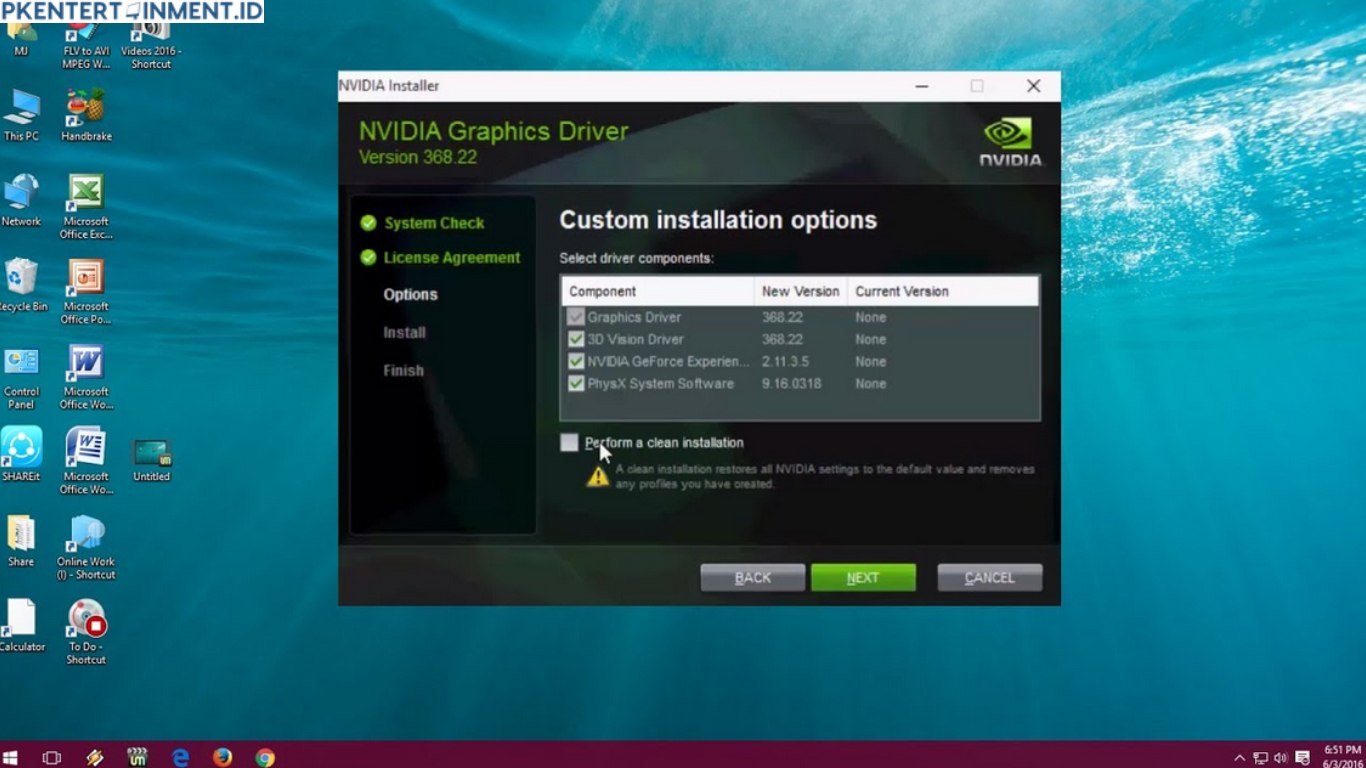Show hidden icons in the system tray
The width and height of the screenshot is (1366, 768).
(1240, 758)
